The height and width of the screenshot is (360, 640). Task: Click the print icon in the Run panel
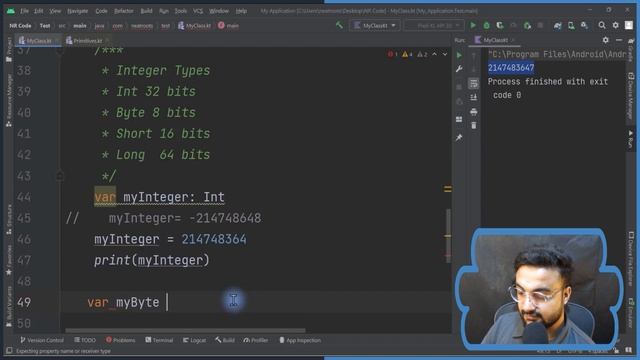coord(473,111)
